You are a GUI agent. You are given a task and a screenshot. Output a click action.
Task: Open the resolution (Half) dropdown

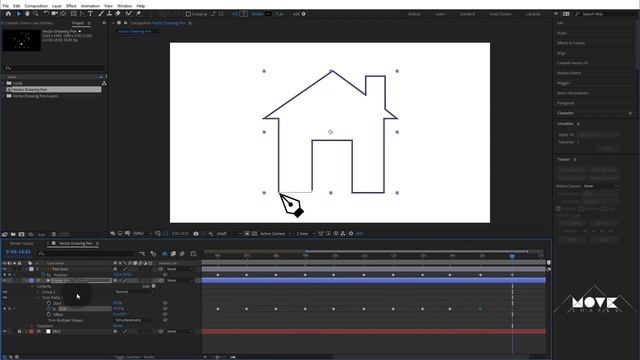(x=229, y=233)
